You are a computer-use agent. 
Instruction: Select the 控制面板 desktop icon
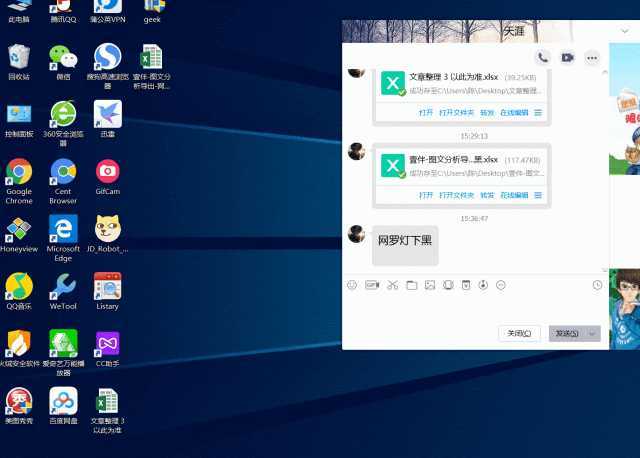(19, 119)
